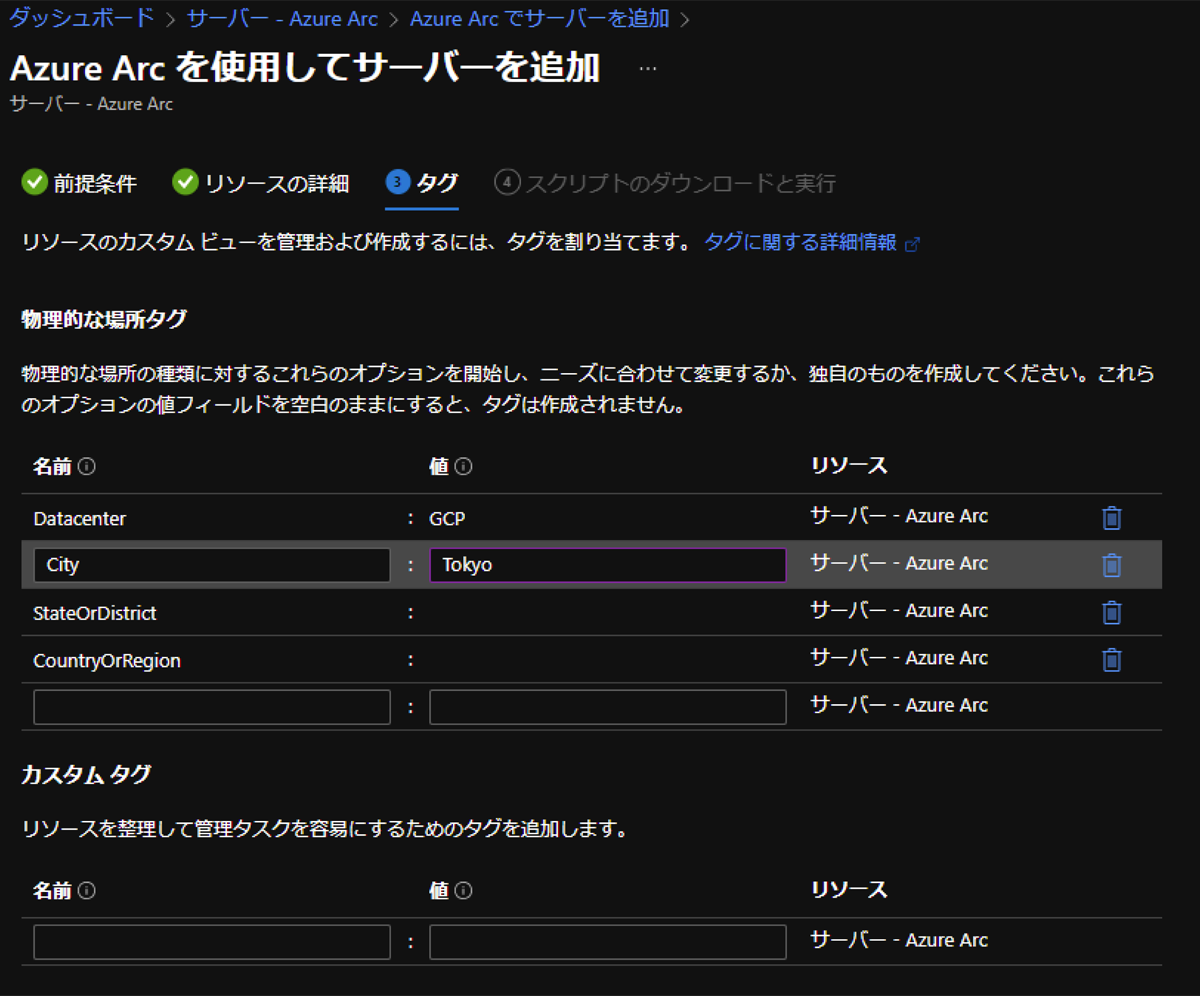This screenshot has height=996, width=1200.
Task: Click the リソース cell in the CountryOrRegion row
Action: (899, 657)
